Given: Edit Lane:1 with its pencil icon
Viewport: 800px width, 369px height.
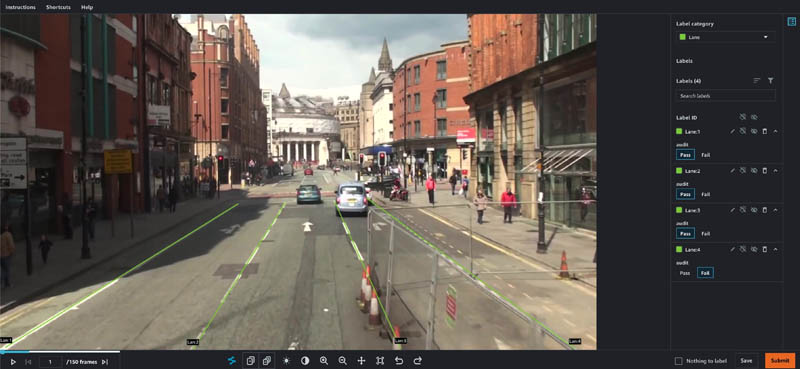Looking at the screenshot, I should coord(733,131).
